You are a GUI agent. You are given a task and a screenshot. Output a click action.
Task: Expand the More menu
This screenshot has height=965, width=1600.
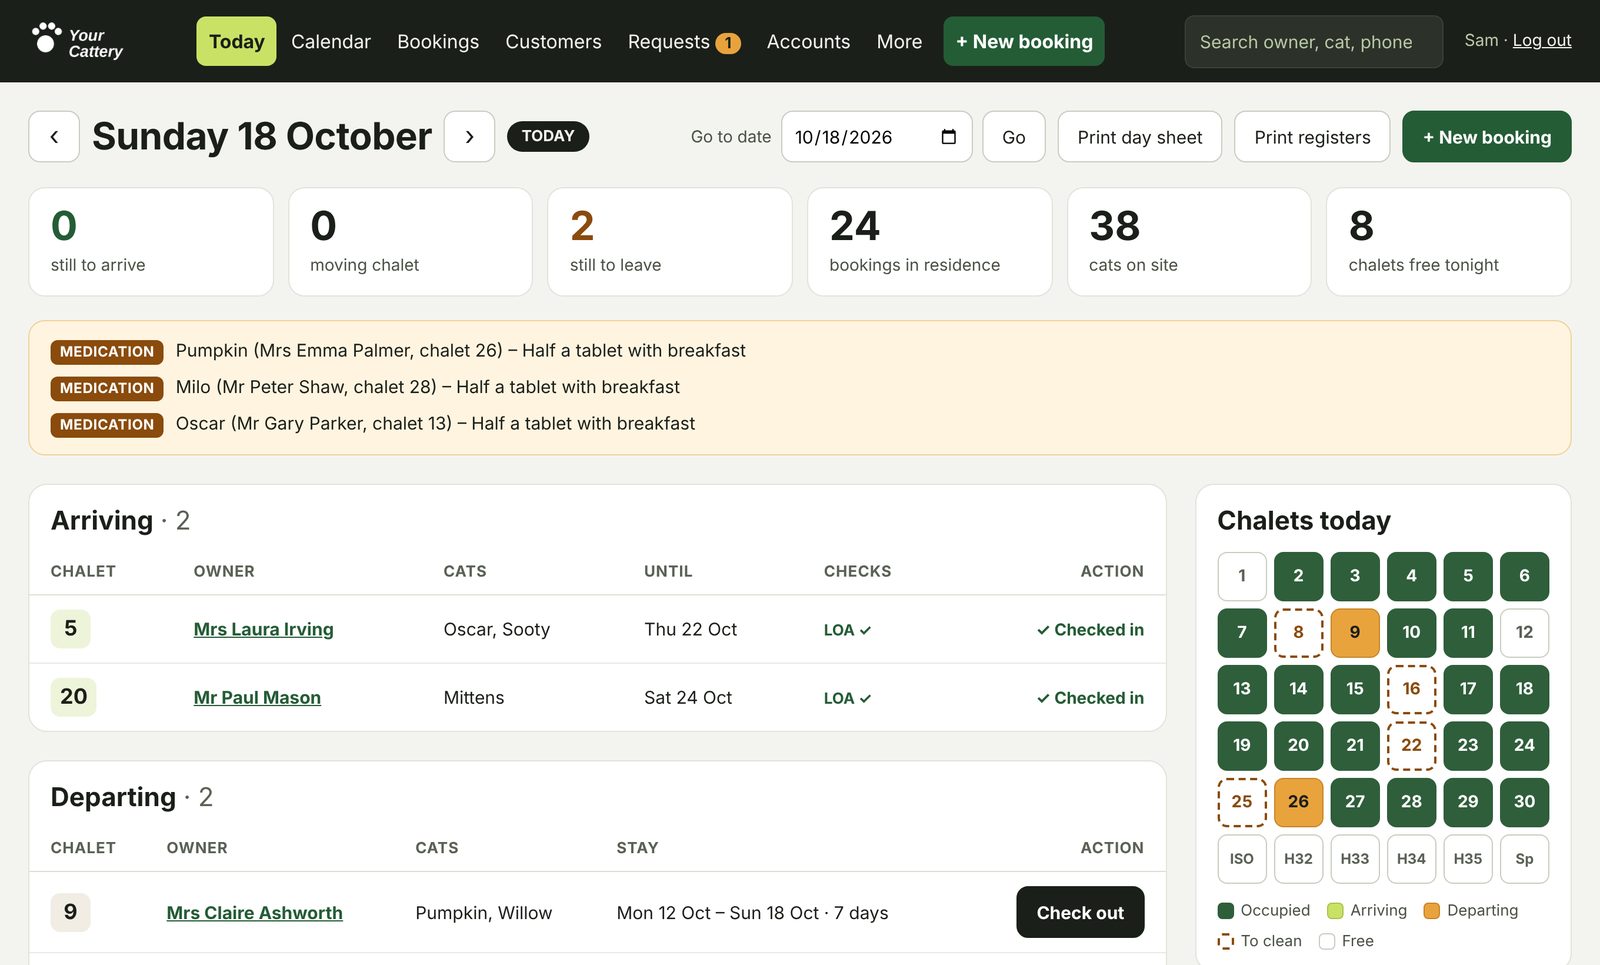click(899, 41)
